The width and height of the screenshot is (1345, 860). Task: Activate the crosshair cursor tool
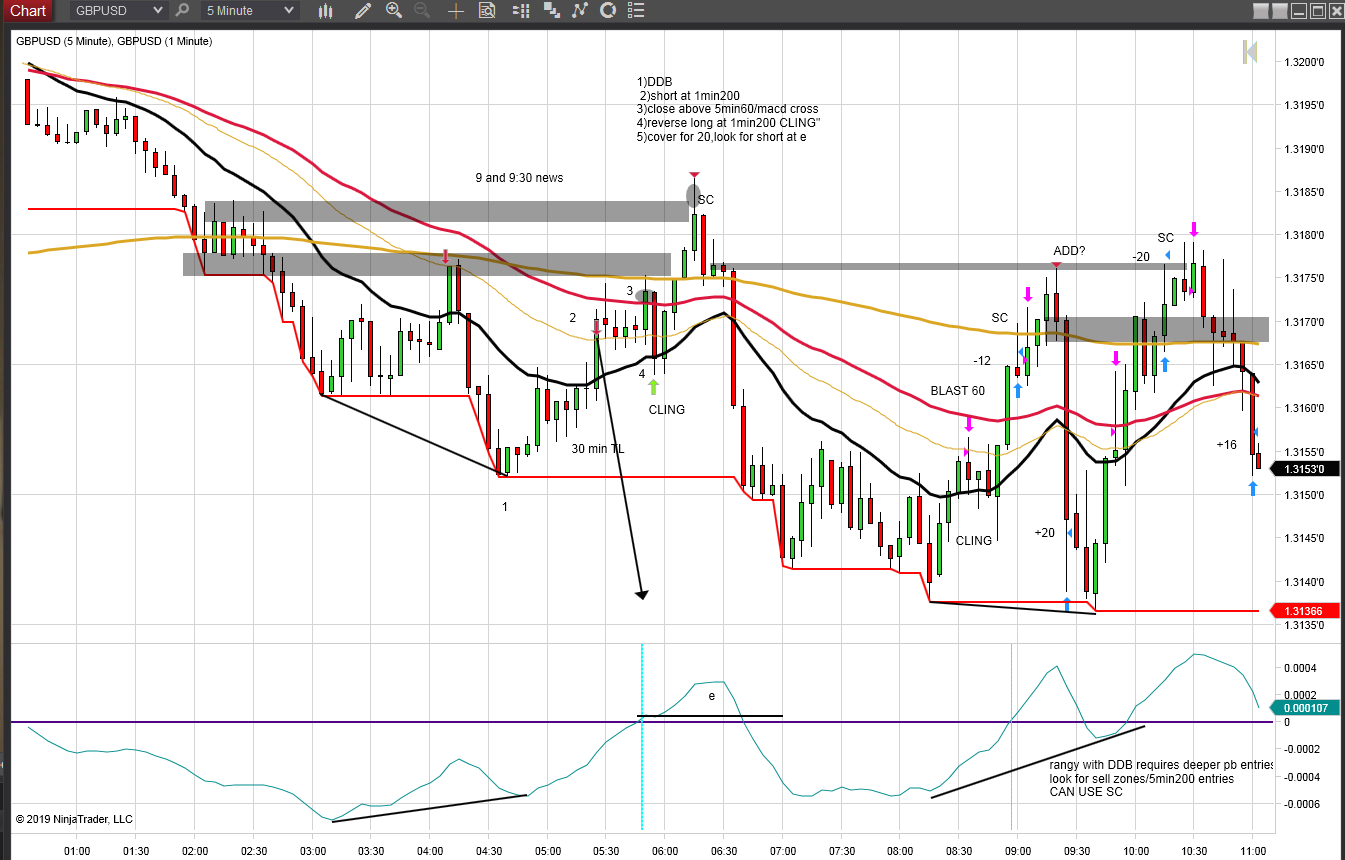click(456, 11)
